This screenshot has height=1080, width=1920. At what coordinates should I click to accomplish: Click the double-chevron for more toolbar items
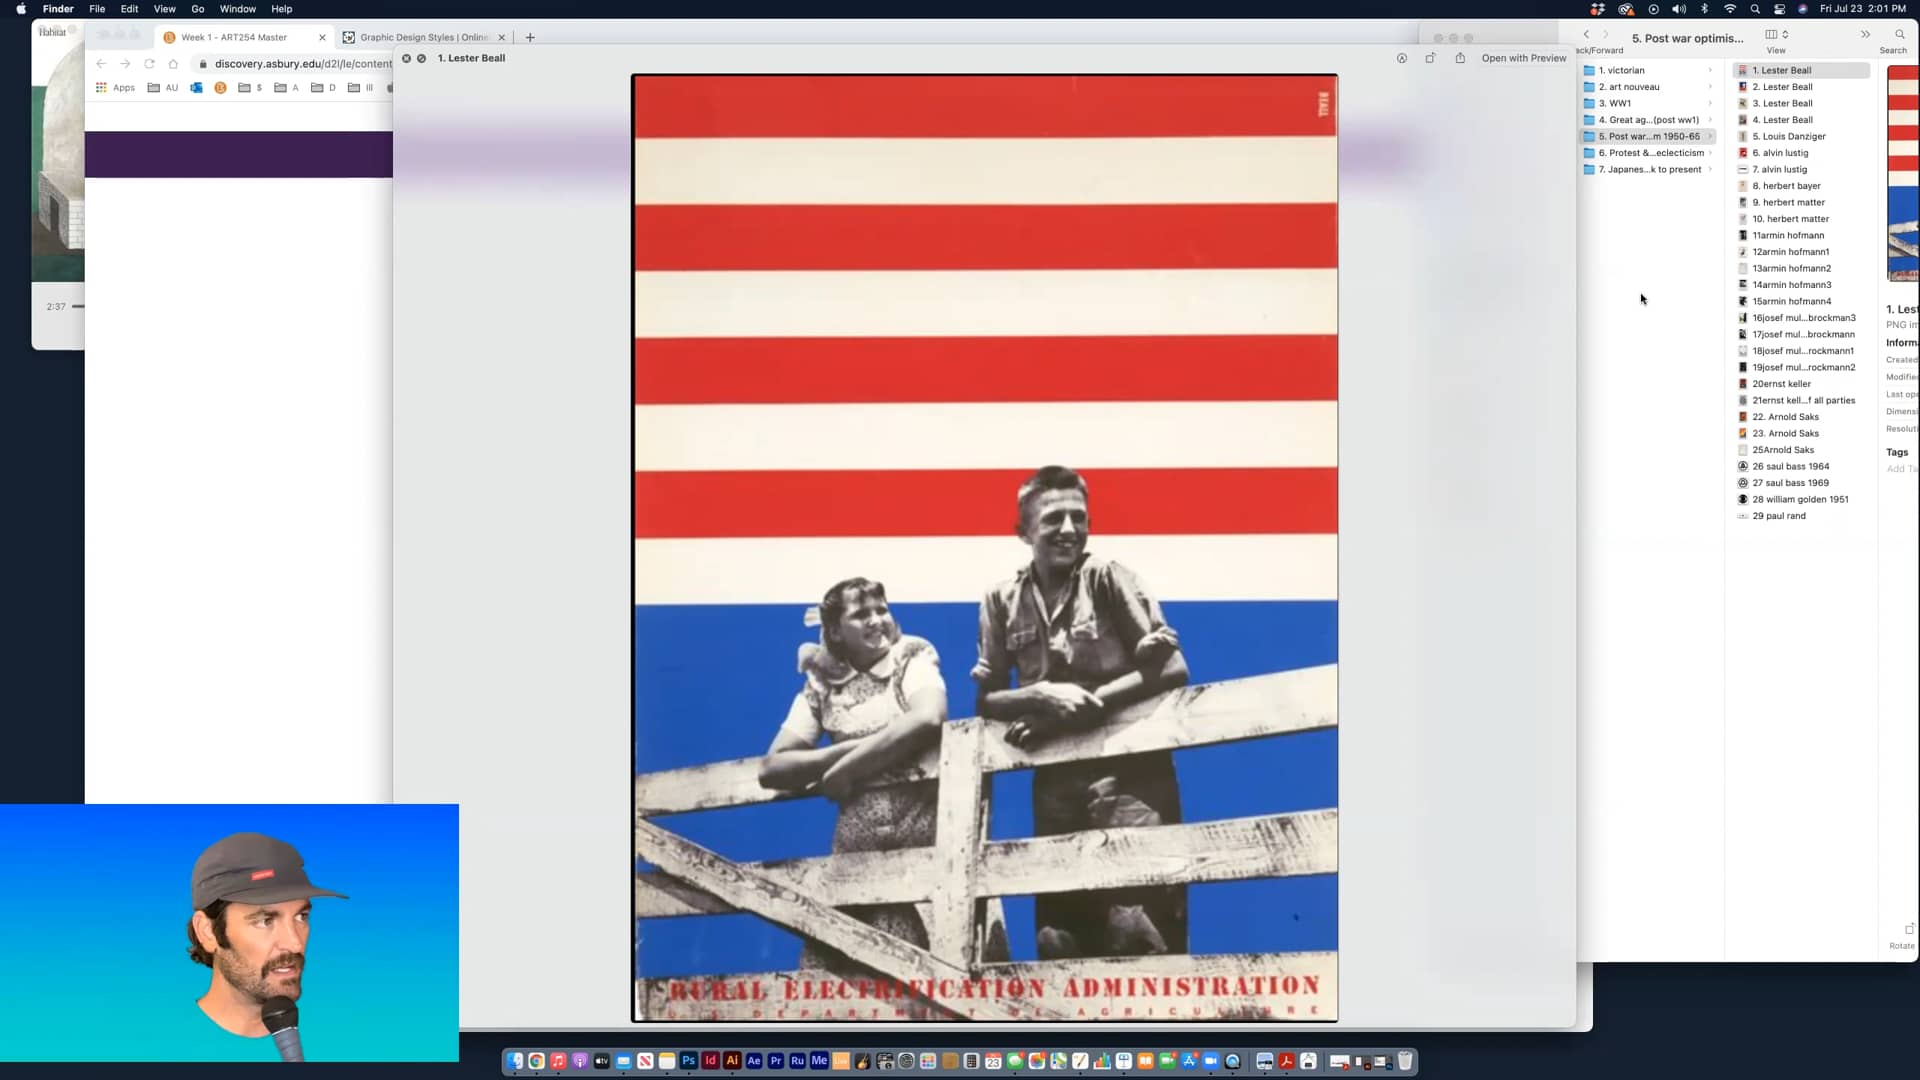(x=1865, y=34)
